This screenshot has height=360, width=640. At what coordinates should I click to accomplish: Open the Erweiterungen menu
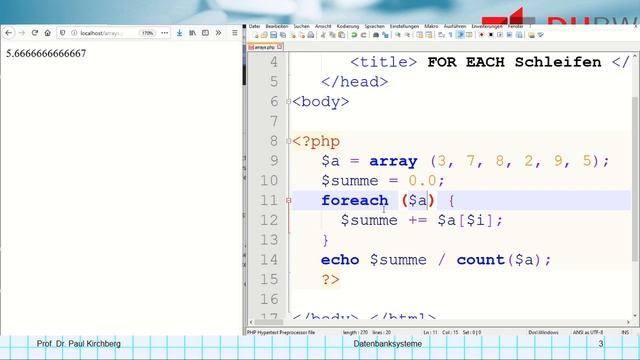487,26
